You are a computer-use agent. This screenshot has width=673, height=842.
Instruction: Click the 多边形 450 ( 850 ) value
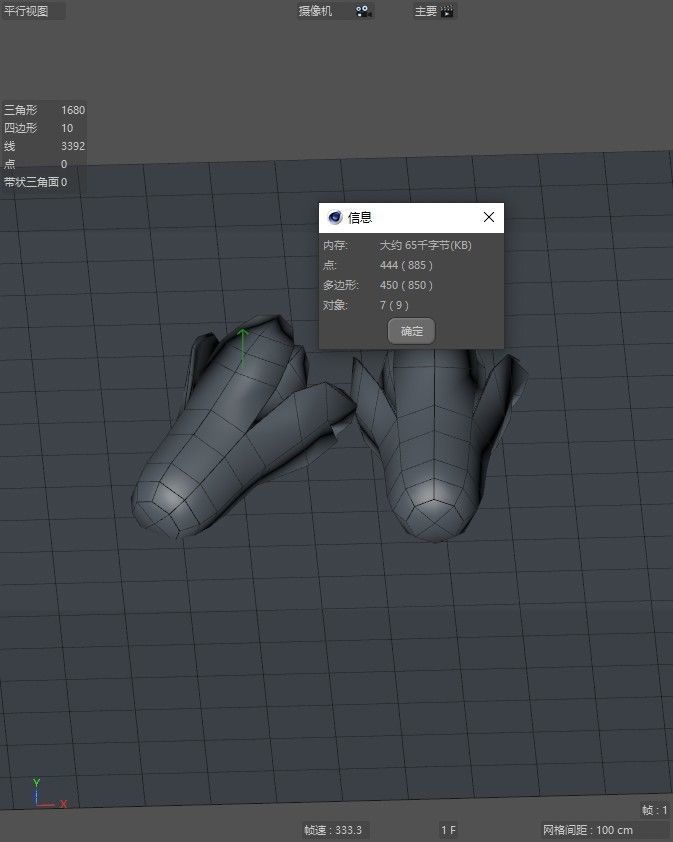406,285
